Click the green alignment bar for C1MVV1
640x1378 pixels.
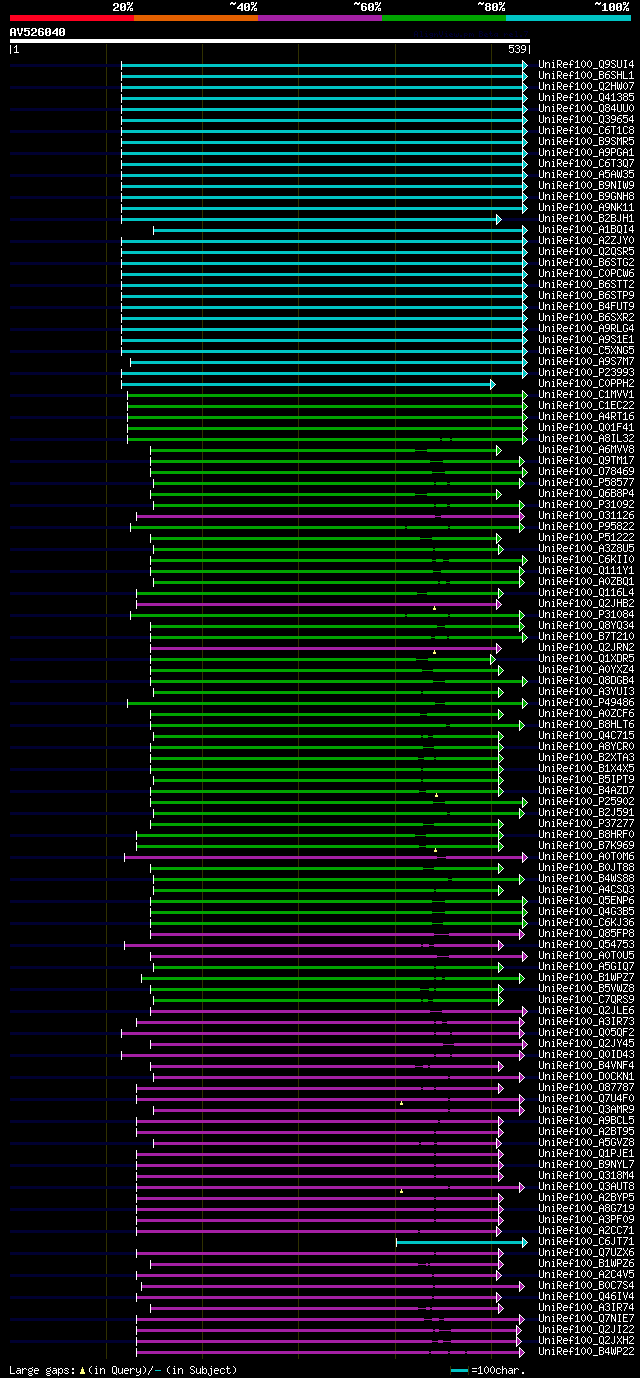click(x=327, y=395)
